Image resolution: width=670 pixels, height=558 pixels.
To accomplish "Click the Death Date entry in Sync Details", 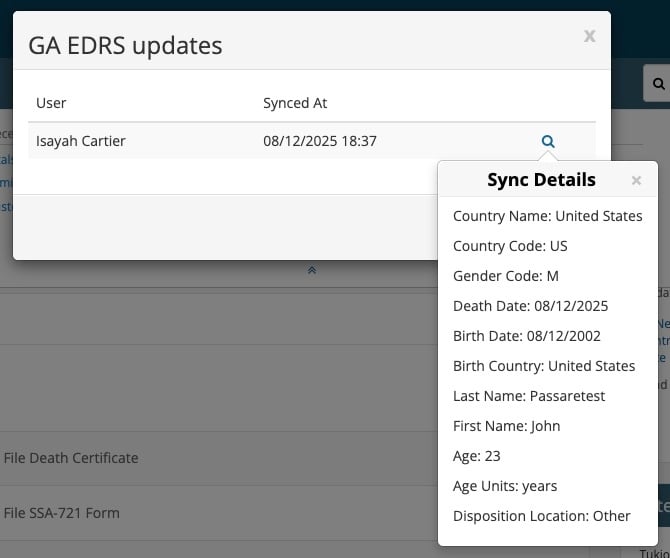I will pos(530,306).
